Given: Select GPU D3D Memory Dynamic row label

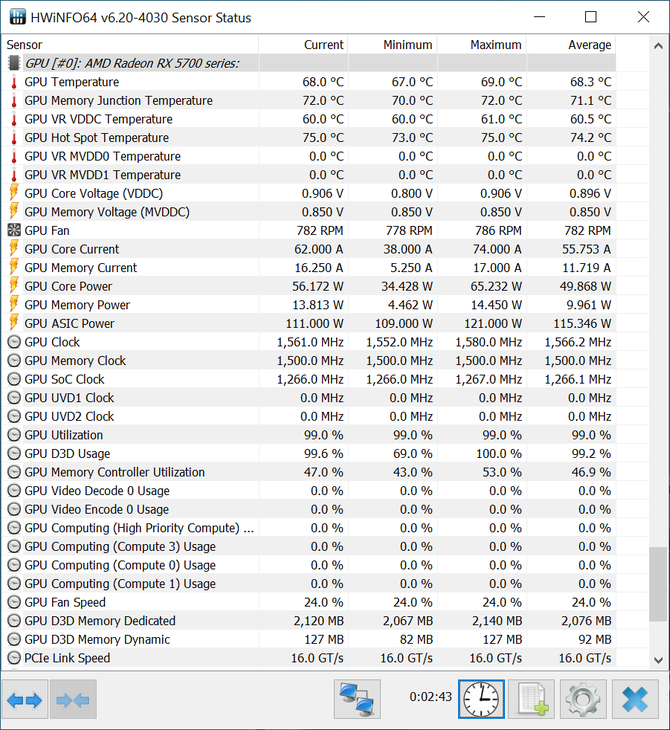Looking at the screenshot, I should (x=97, y=639).
